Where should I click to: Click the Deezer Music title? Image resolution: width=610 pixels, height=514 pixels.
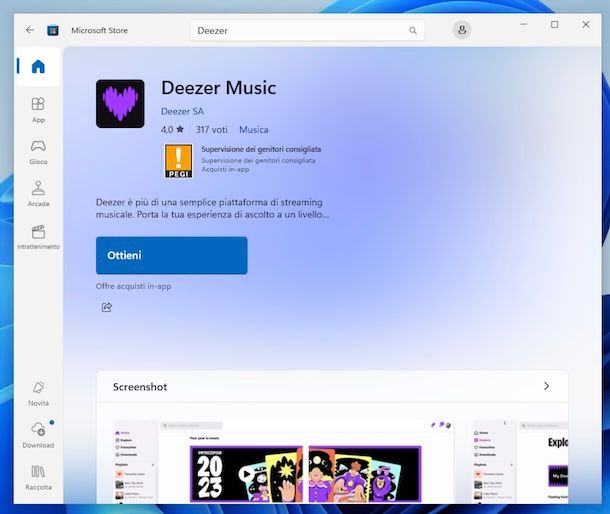click(219, 88)
